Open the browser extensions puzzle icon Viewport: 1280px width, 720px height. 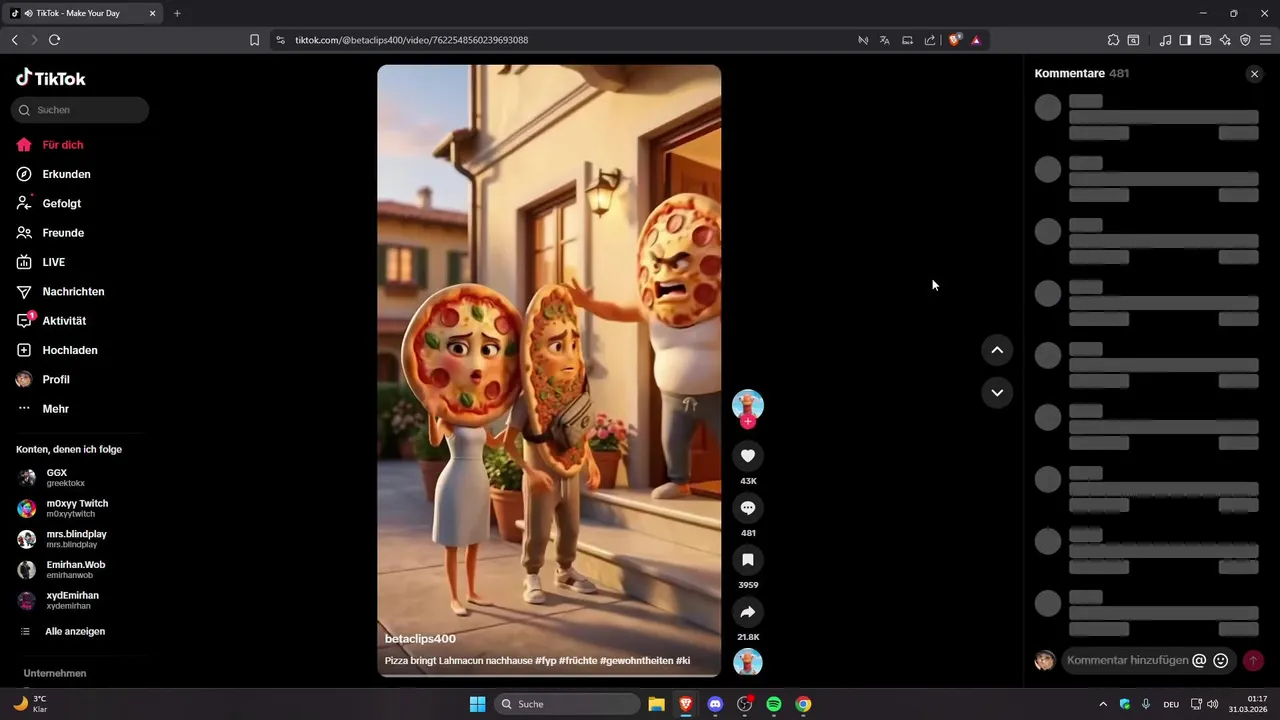(1113, 40)
